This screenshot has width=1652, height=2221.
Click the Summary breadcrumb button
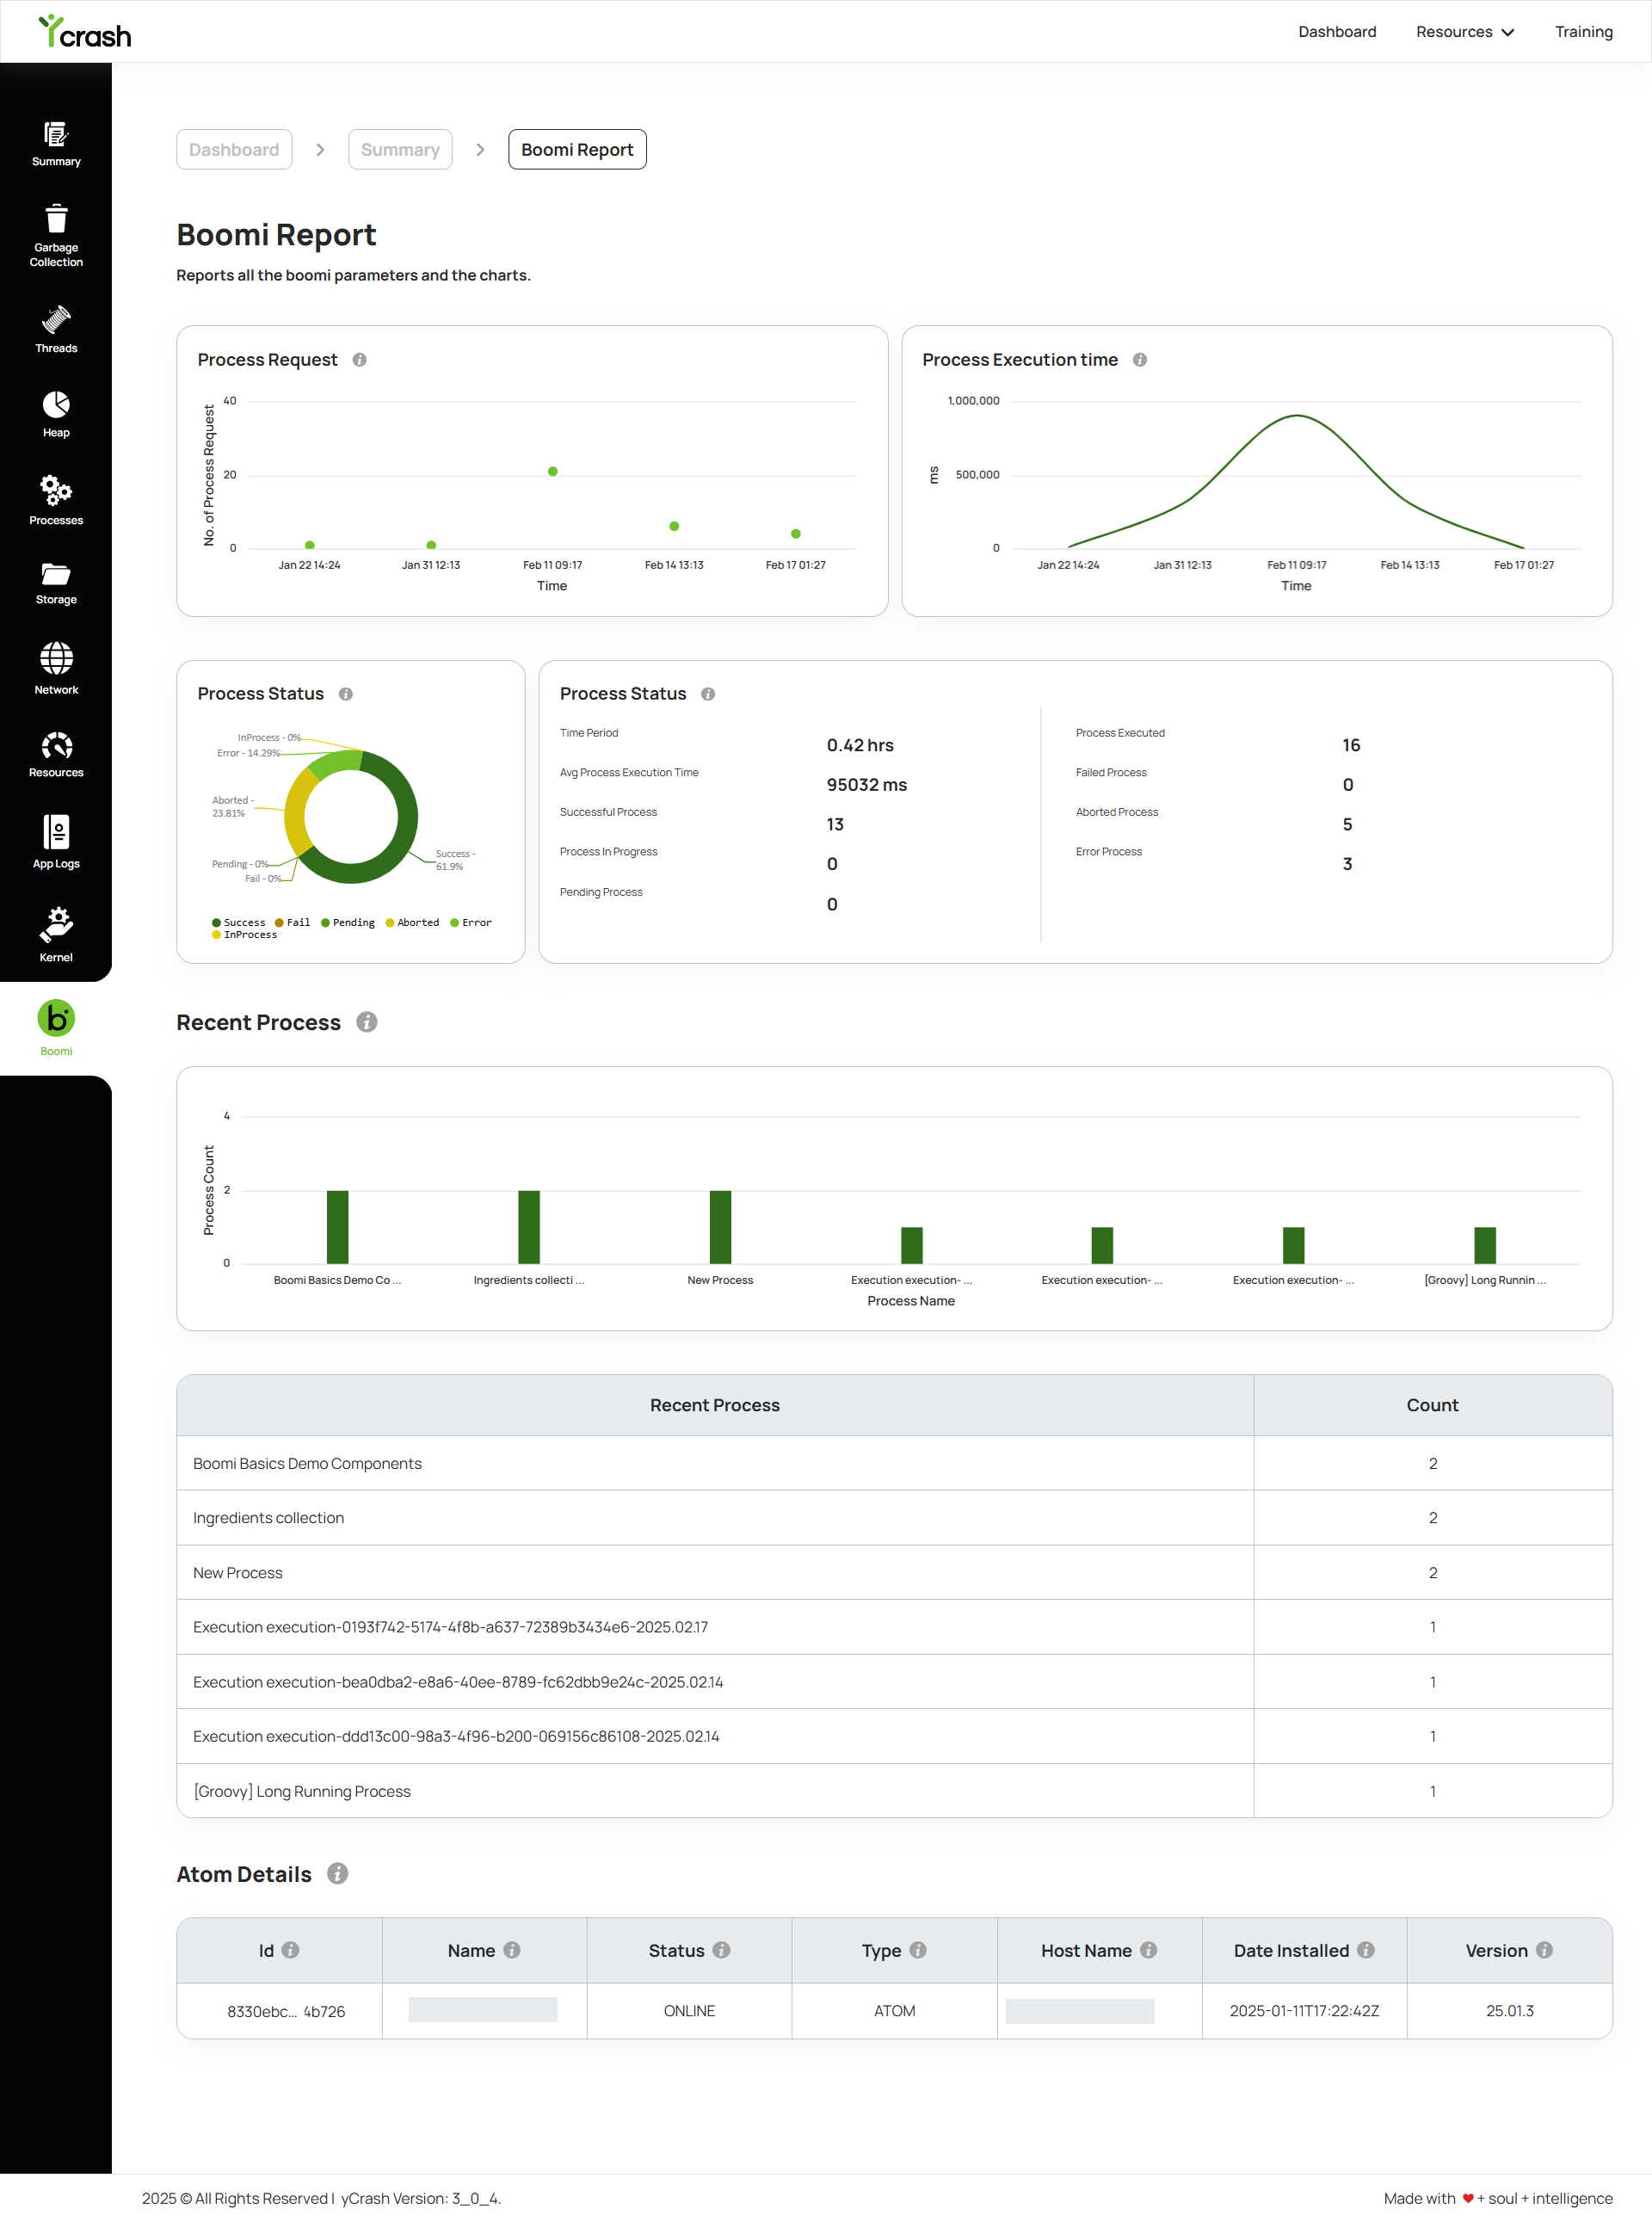400,150
